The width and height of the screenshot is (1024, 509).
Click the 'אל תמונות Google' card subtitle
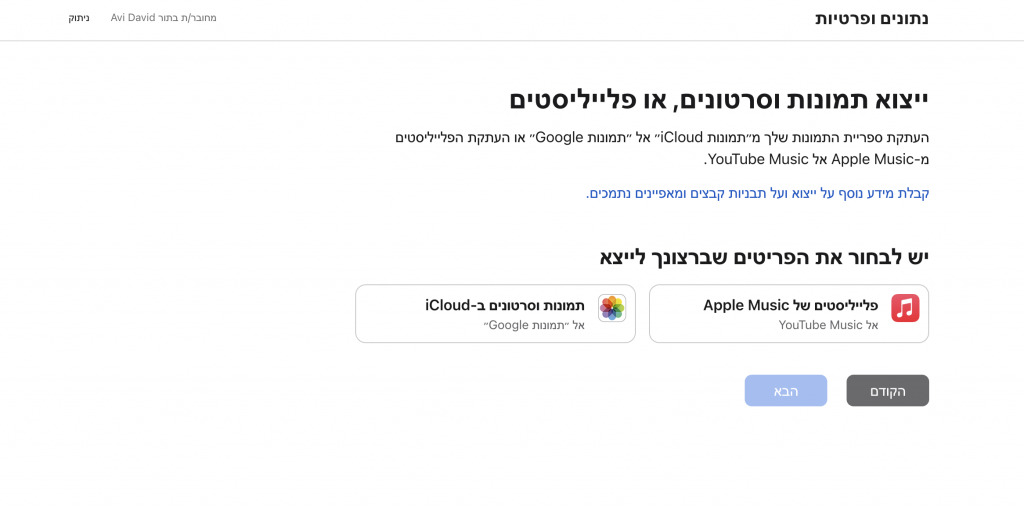tap(534, 325)
